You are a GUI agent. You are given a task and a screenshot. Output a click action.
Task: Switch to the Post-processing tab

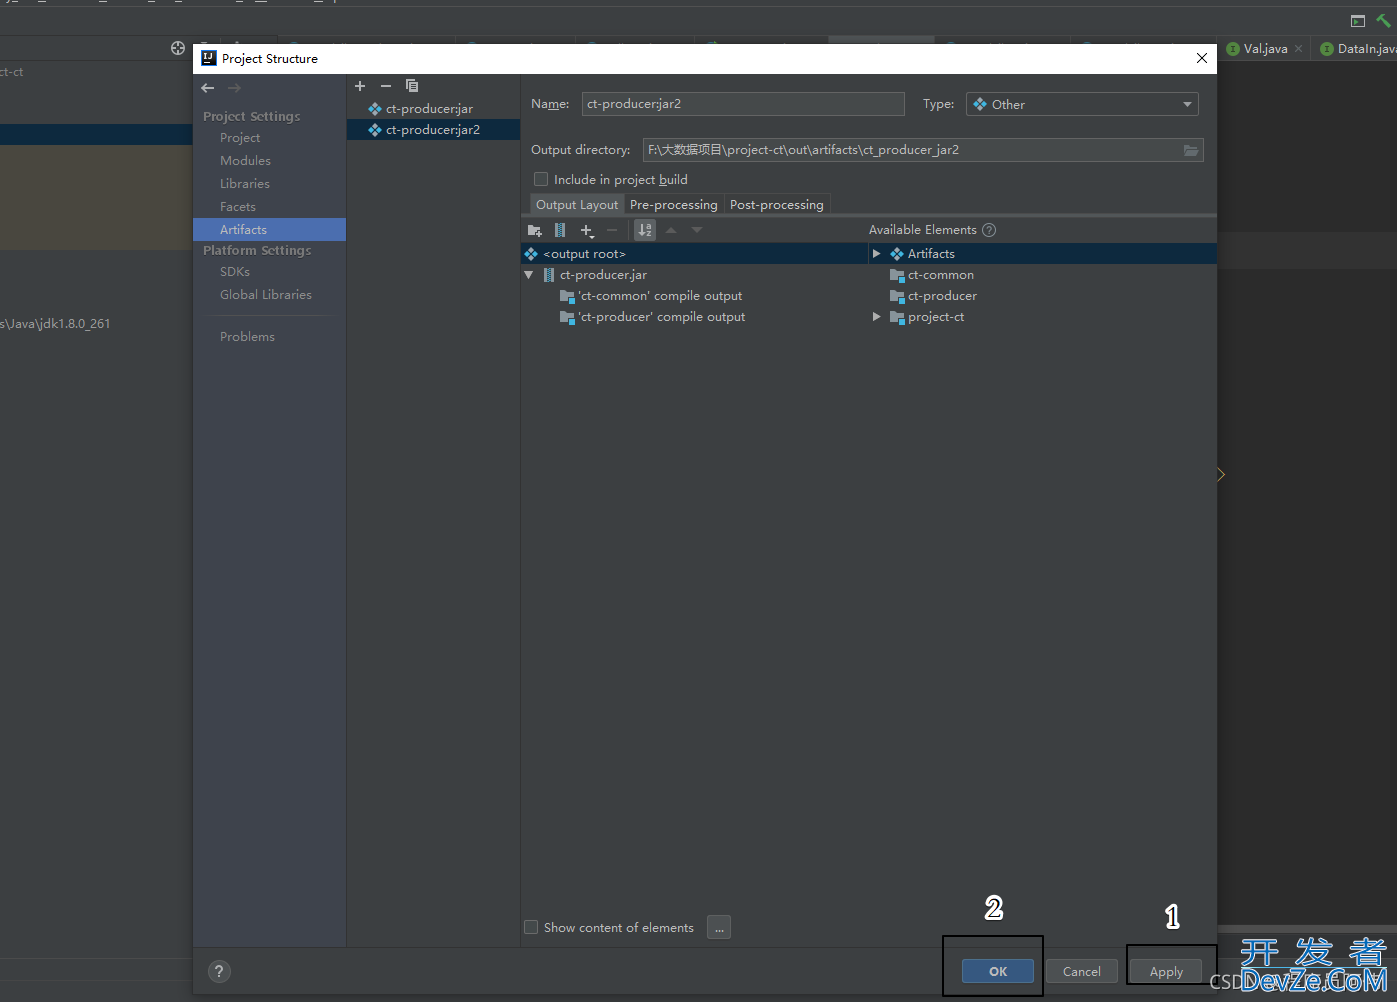[777, 205]
